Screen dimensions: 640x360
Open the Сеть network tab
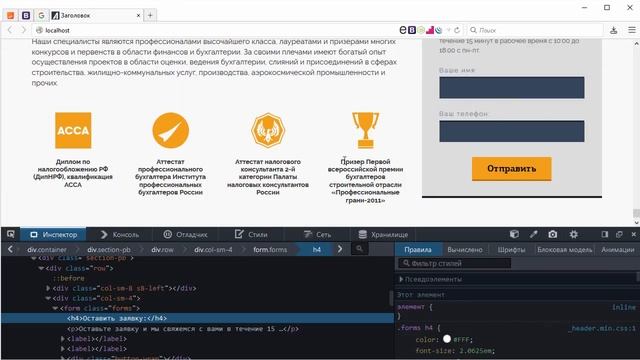click(x=318, y=235)
